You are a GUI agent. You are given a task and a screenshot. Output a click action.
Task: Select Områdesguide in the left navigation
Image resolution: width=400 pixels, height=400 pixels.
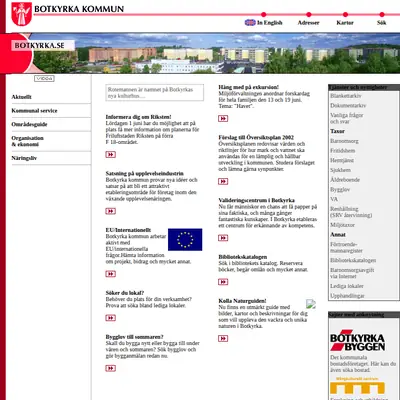point(29,124)
